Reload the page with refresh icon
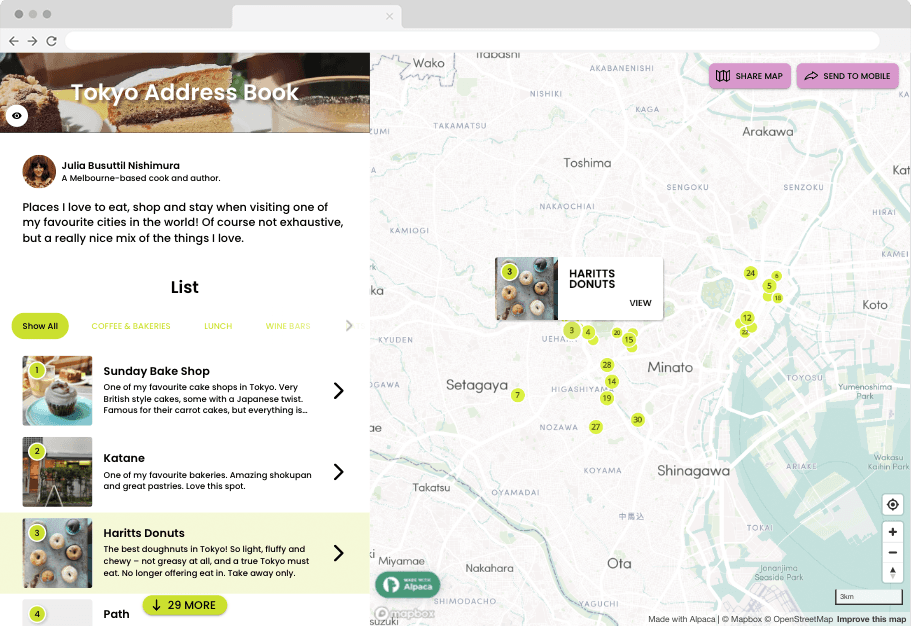Screen dimensions: 911x626 click(52, 41)
